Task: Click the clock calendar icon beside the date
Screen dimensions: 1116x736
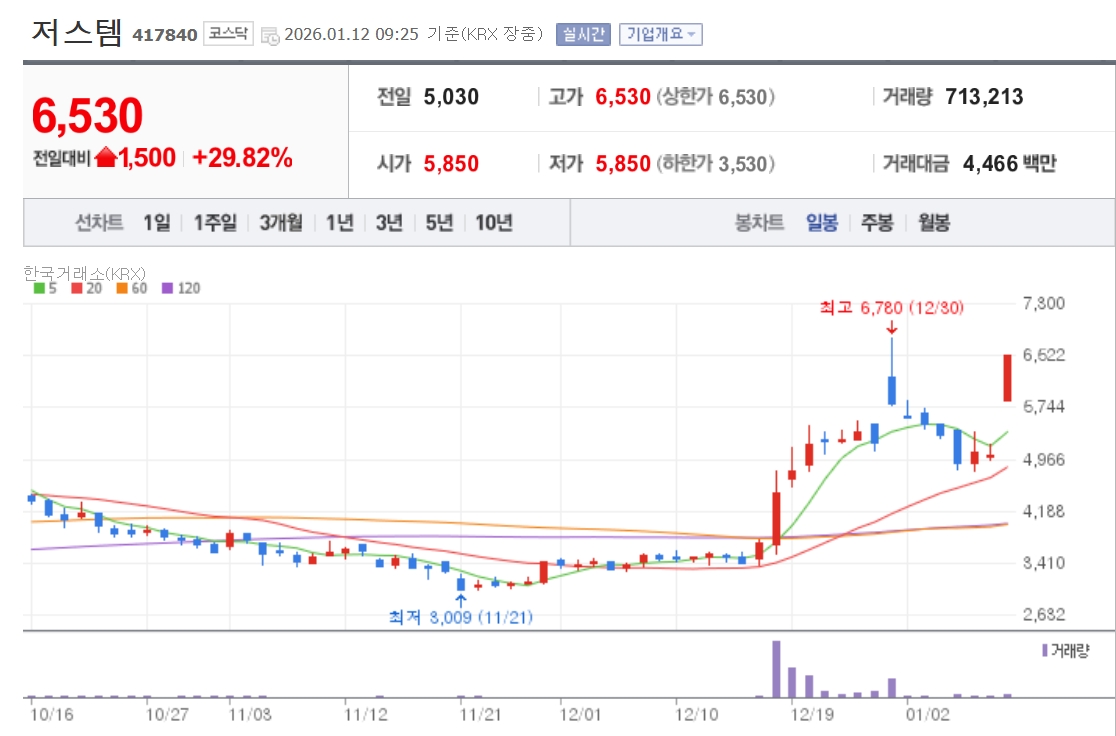Action: 270,36
